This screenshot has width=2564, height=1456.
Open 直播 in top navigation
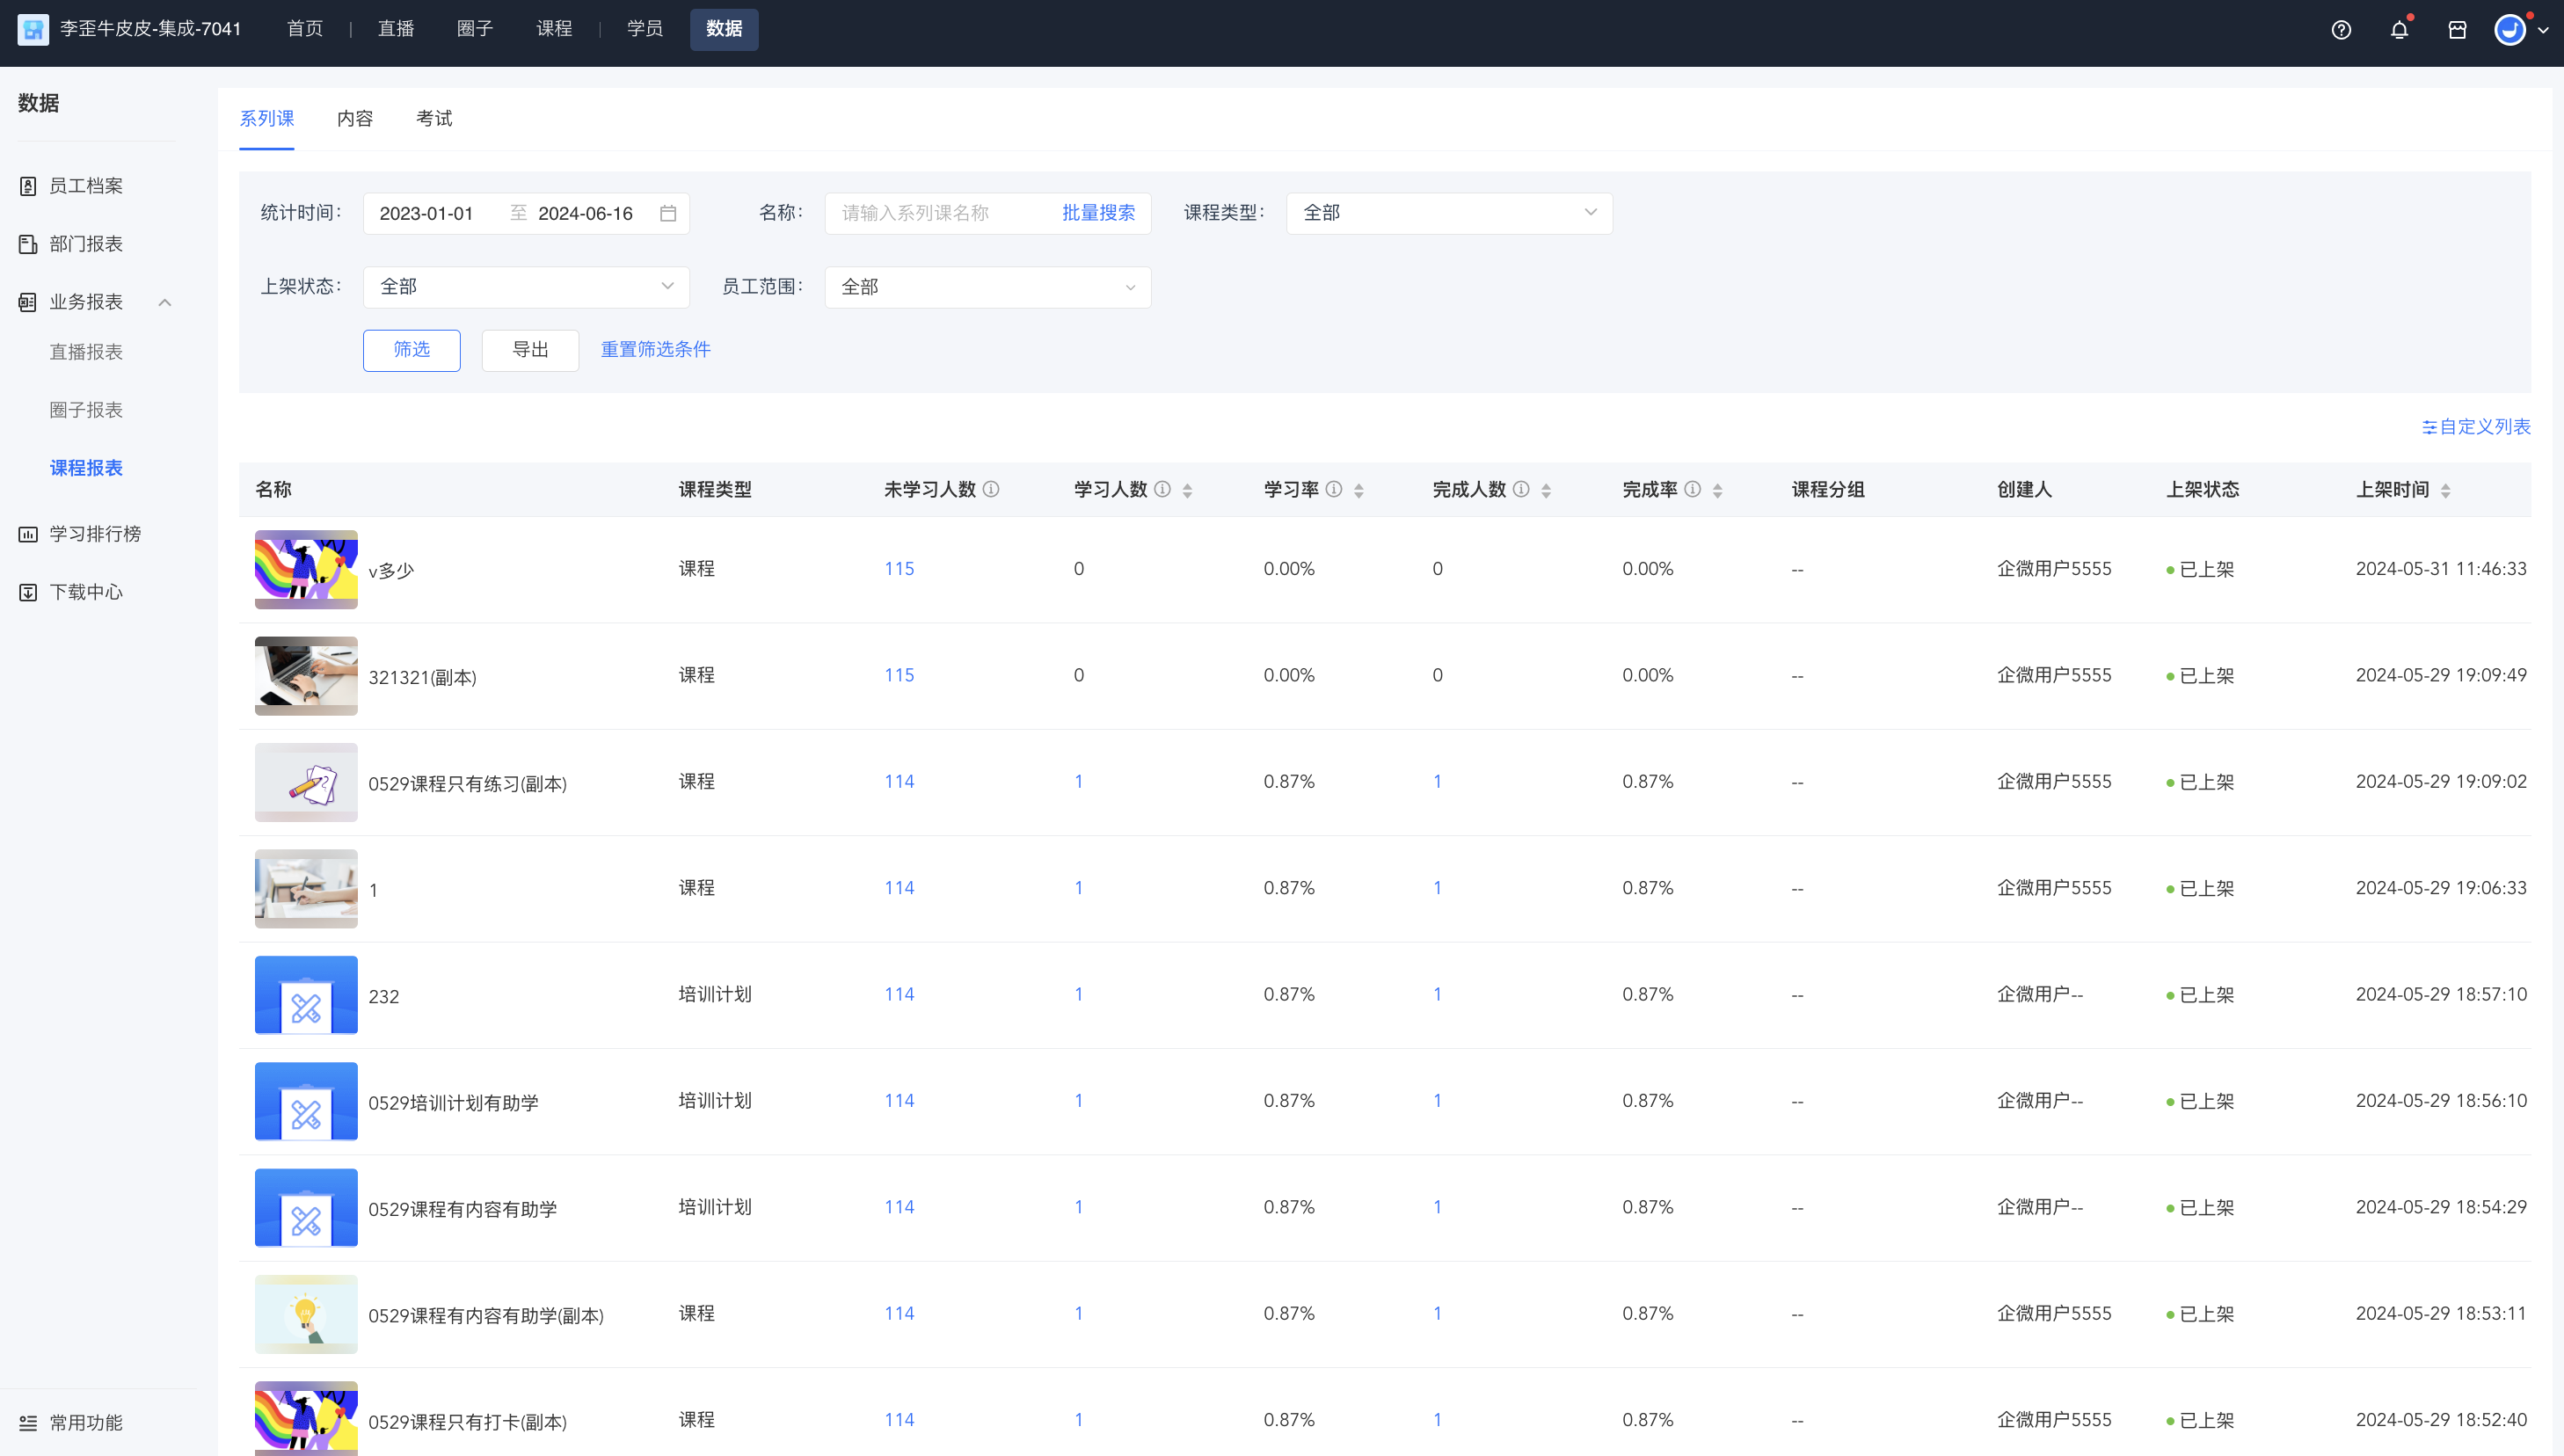tap(396, 29)
